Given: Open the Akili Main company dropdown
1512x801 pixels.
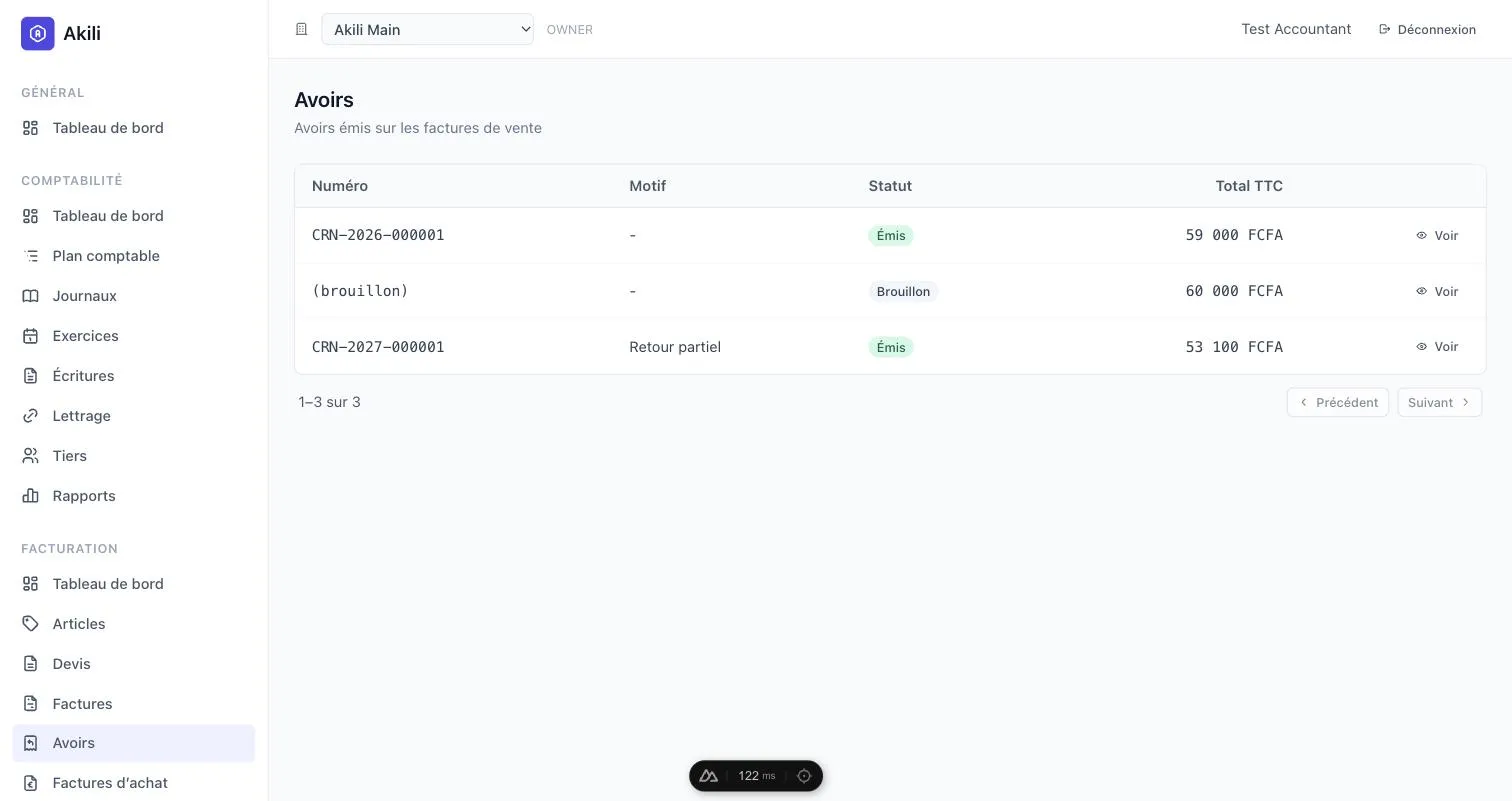Looking at the screenshot, I should point(427,29).
